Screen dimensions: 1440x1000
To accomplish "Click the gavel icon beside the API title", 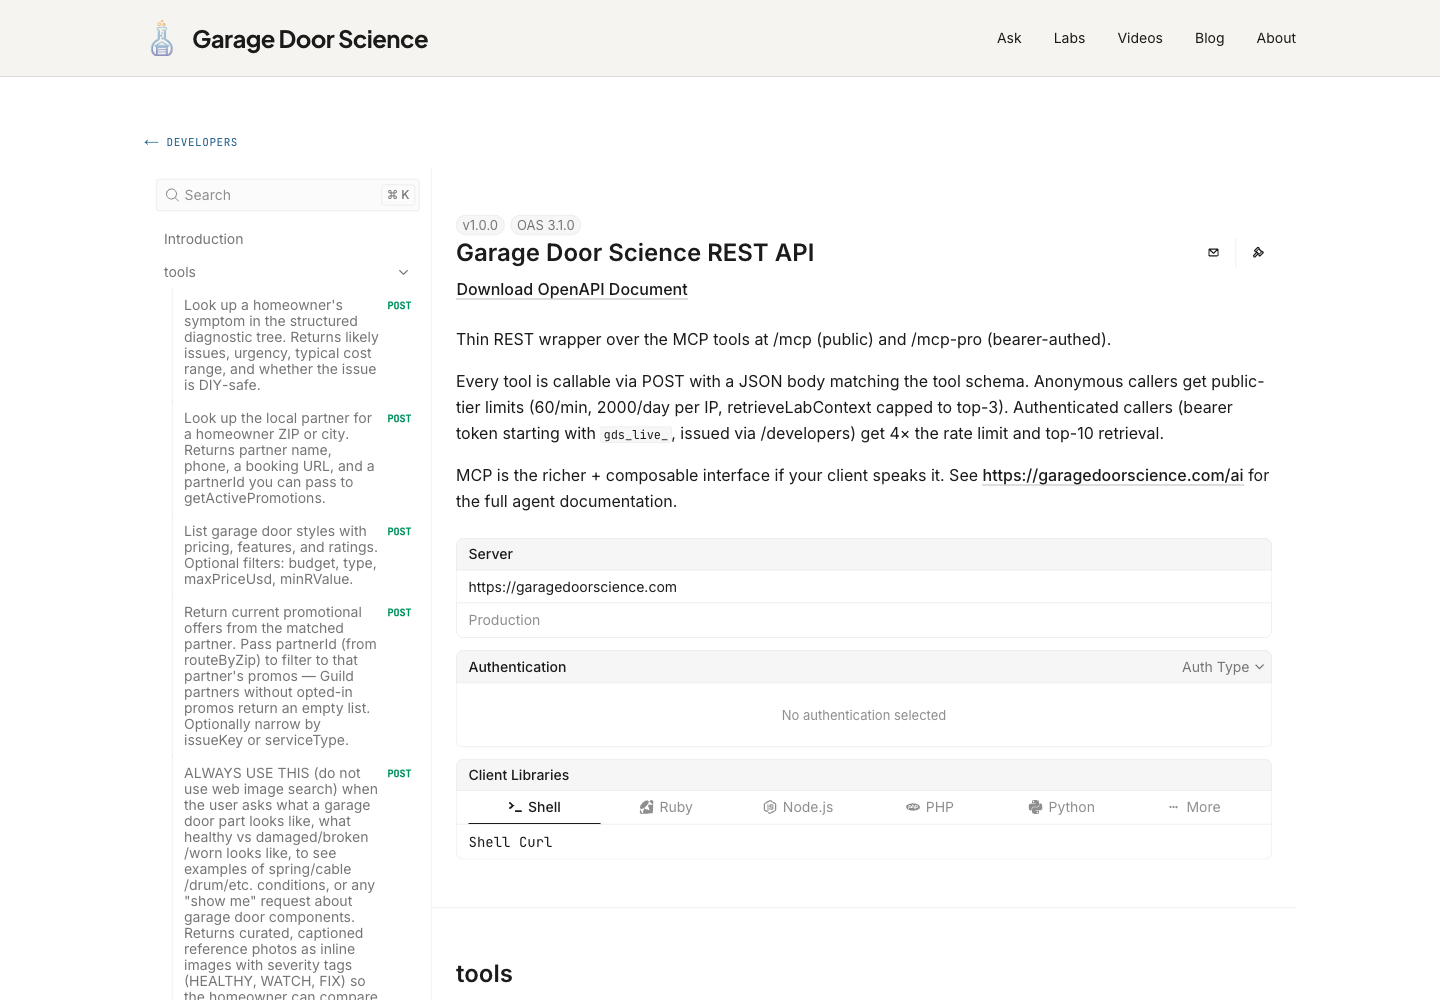I will (x=1258, y=252).
